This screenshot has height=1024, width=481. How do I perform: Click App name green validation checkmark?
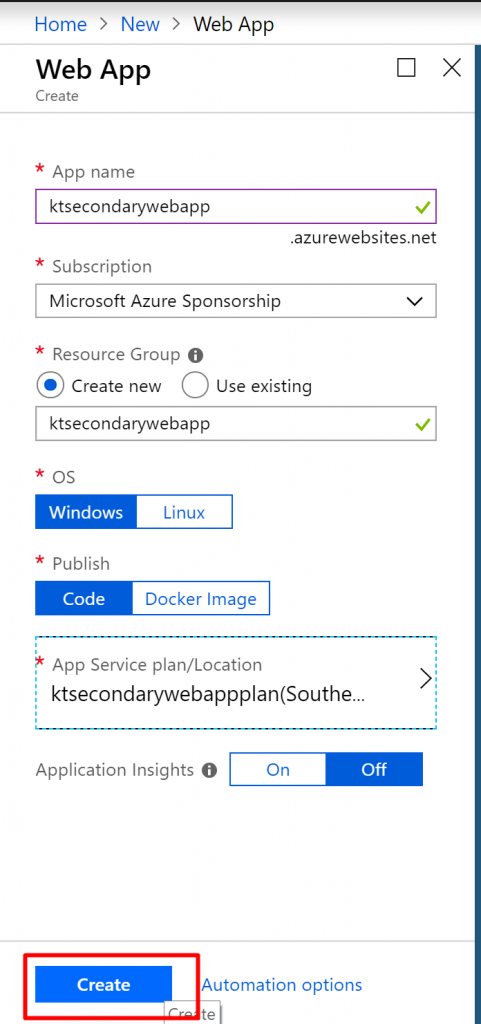pyautogui.click(x=423, y=208)
